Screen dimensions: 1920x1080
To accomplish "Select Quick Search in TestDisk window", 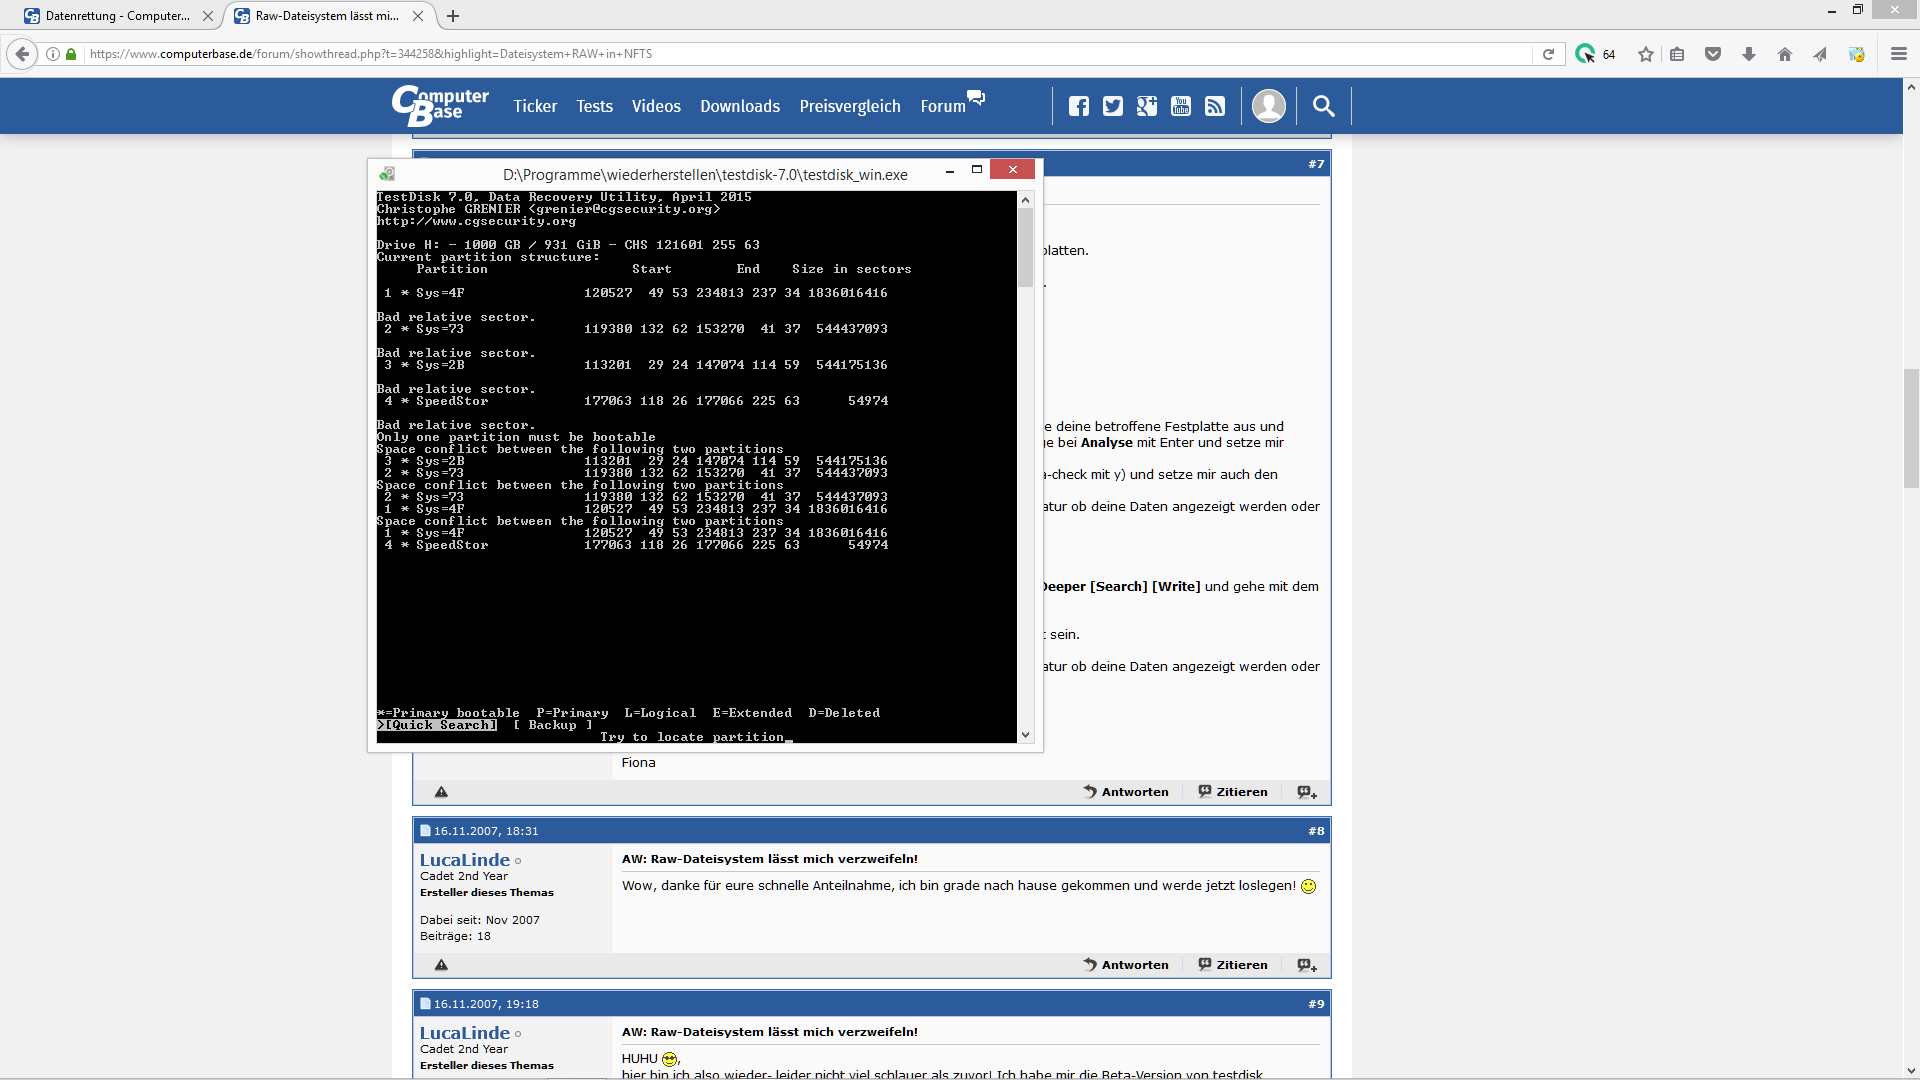I will (x=437, y=725).
